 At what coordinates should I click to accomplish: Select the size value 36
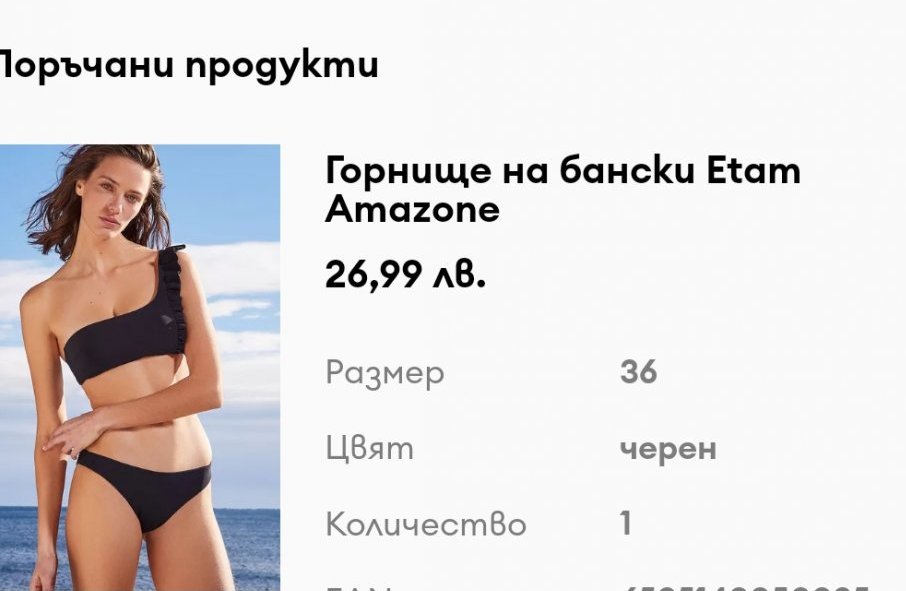[638, 371]
